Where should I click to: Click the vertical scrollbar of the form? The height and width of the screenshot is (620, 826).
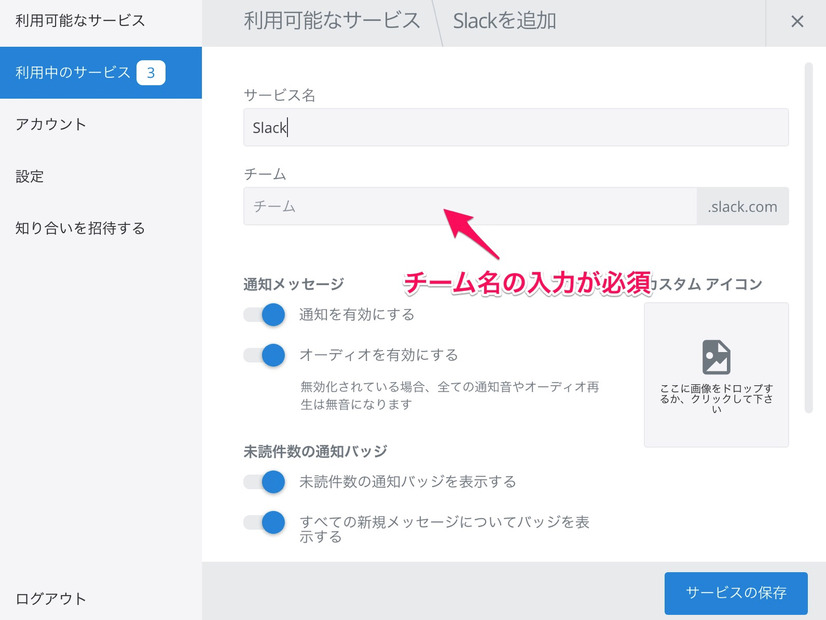(x=809, y=237)
